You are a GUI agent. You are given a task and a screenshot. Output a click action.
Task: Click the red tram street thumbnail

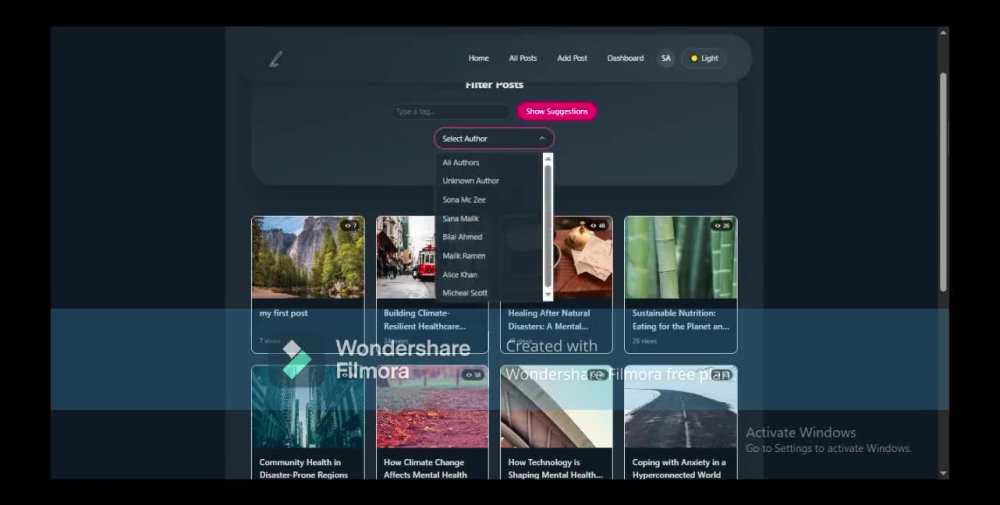point(406,258)
